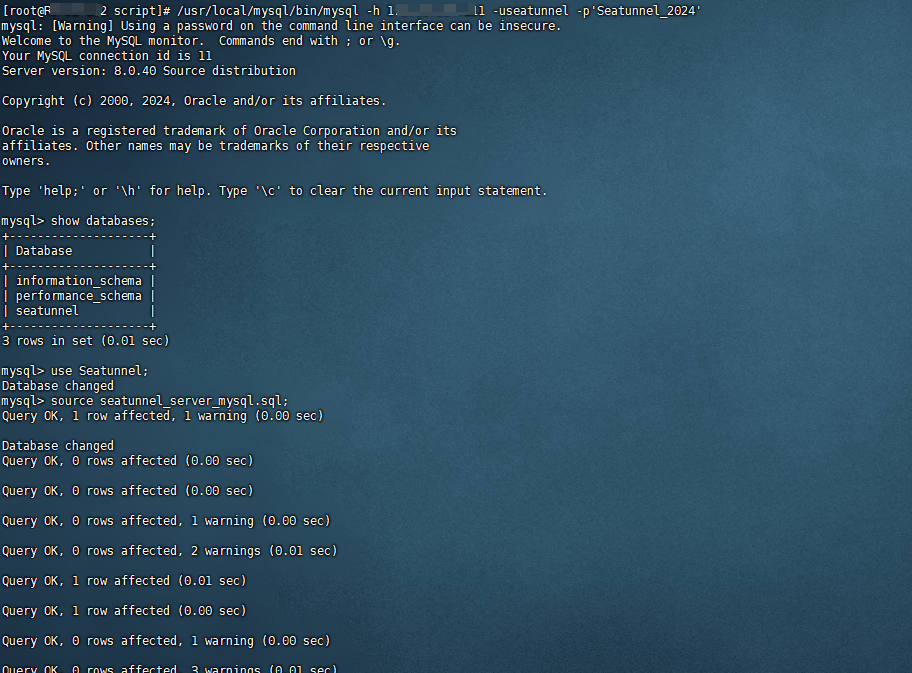912x673 pixels.
Task: Click 'Welcome to the MySQL monitor' line
Action: (201, 41)
